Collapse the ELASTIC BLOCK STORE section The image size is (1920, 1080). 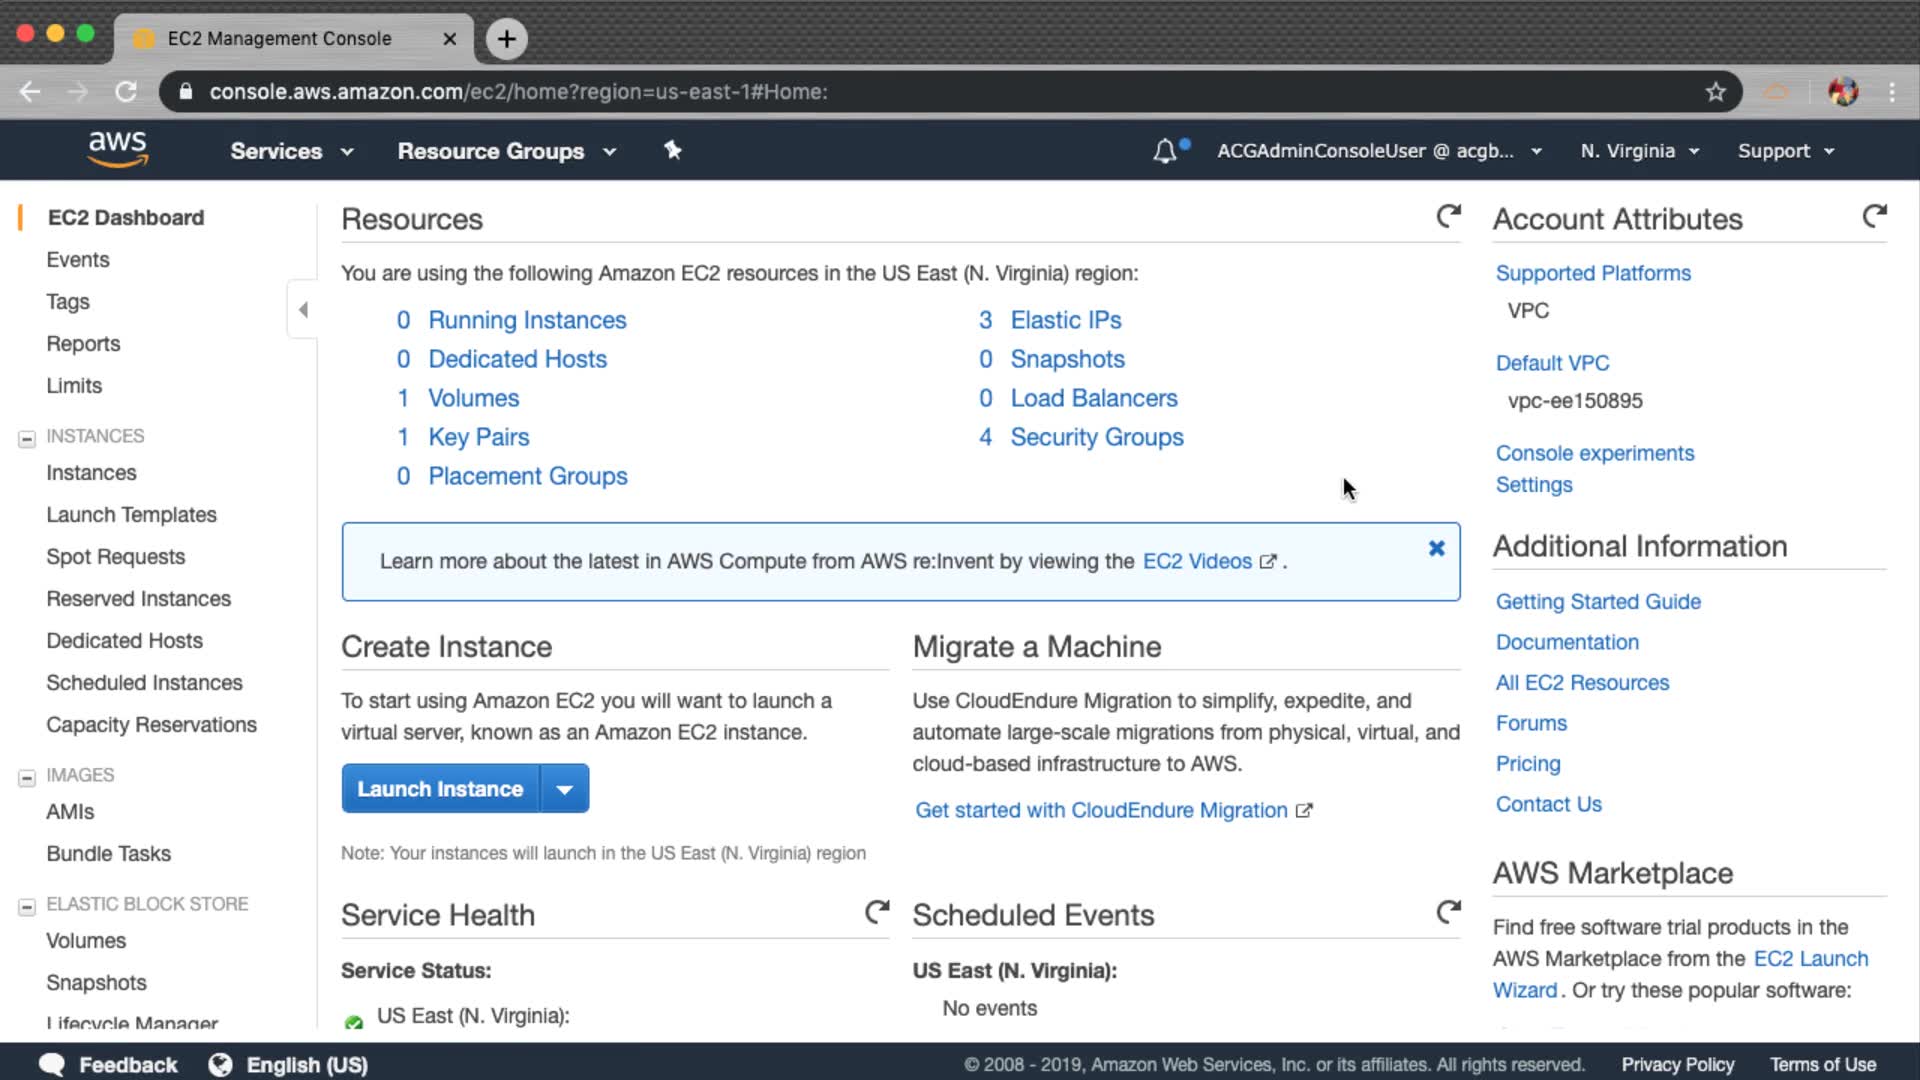(27, 906)
